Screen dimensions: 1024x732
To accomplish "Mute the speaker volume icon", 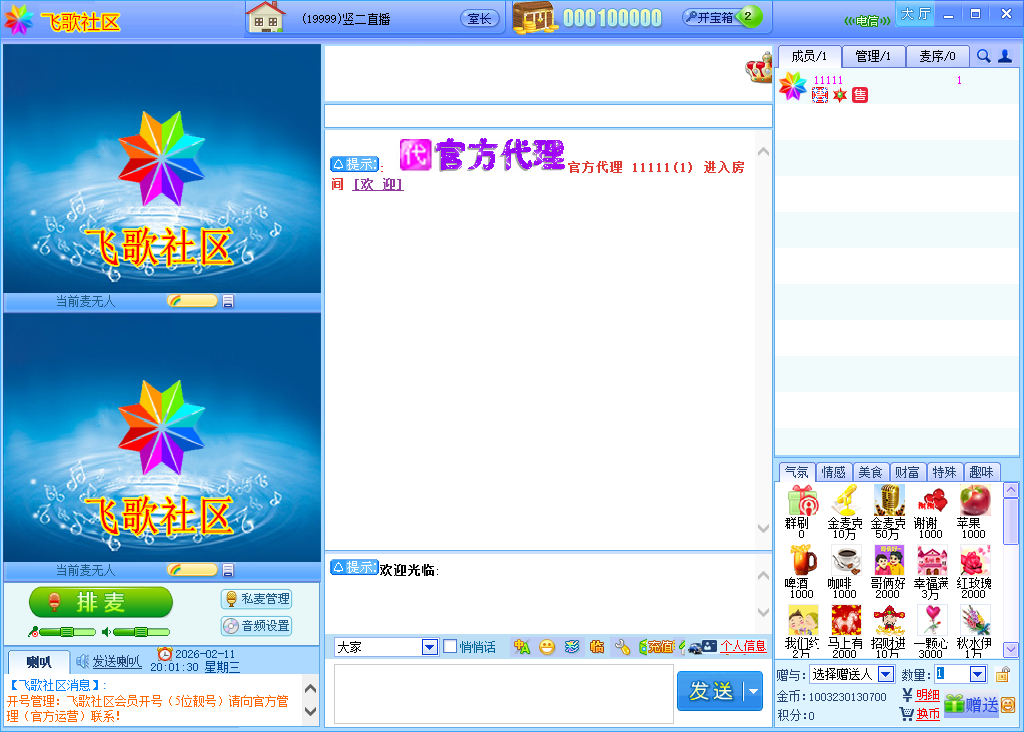I will (x=106, y=631).
